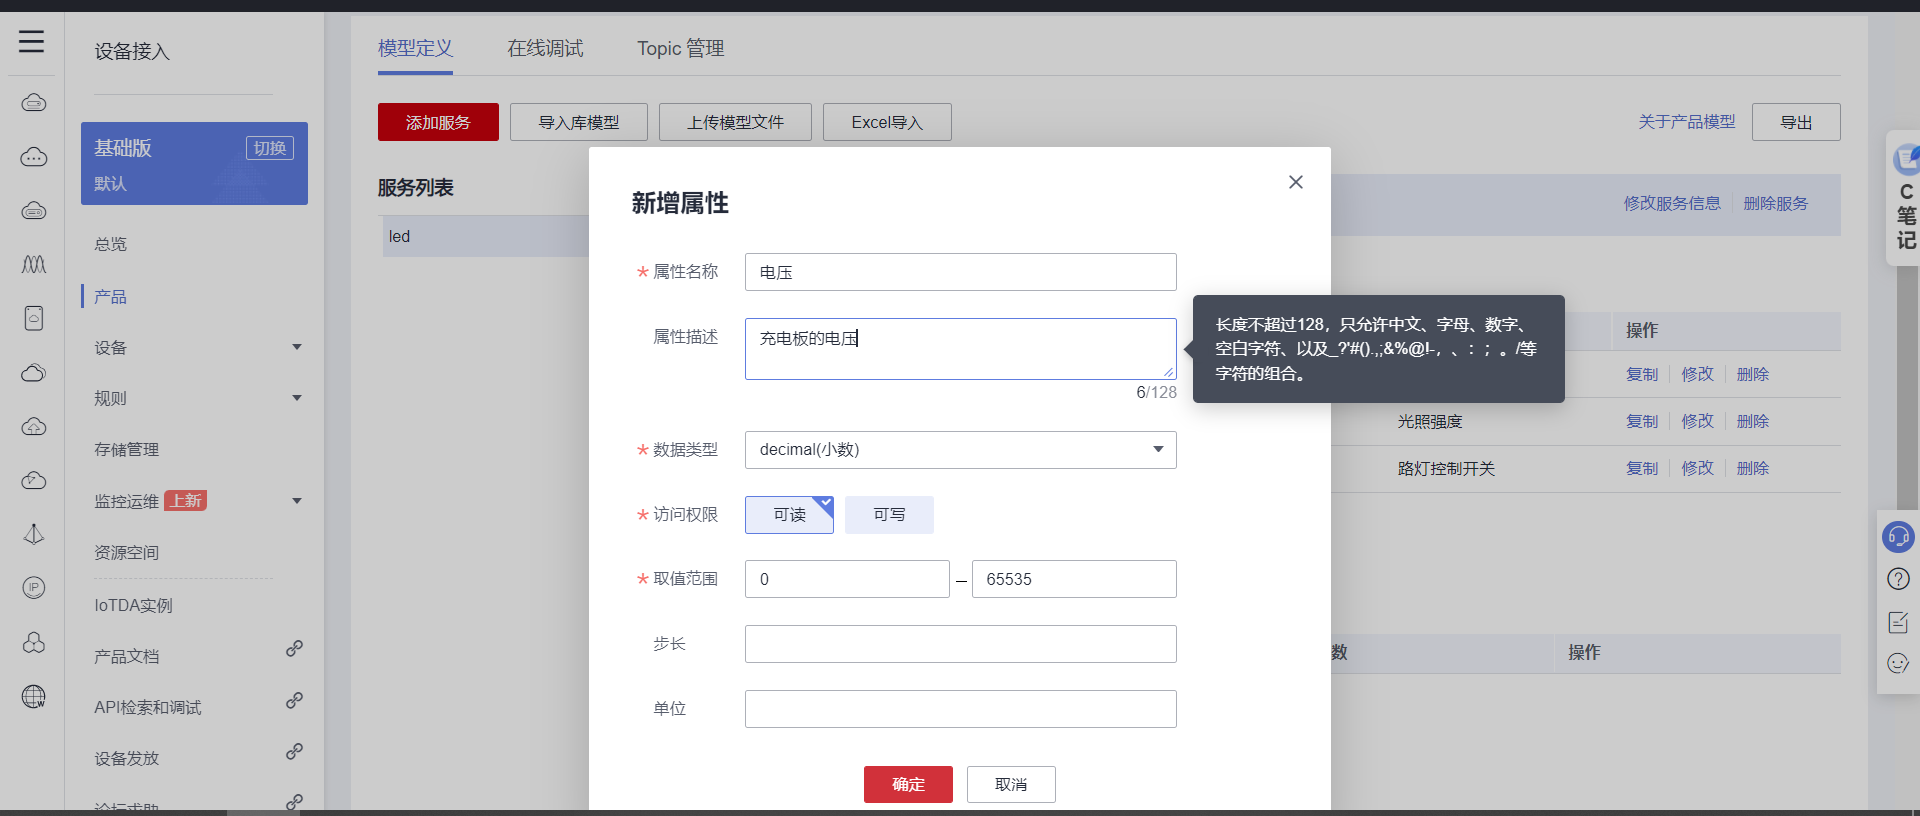Screen dimensions: 1920x816
Task: Open the headset customer service icon
Action: point(1898,537)
